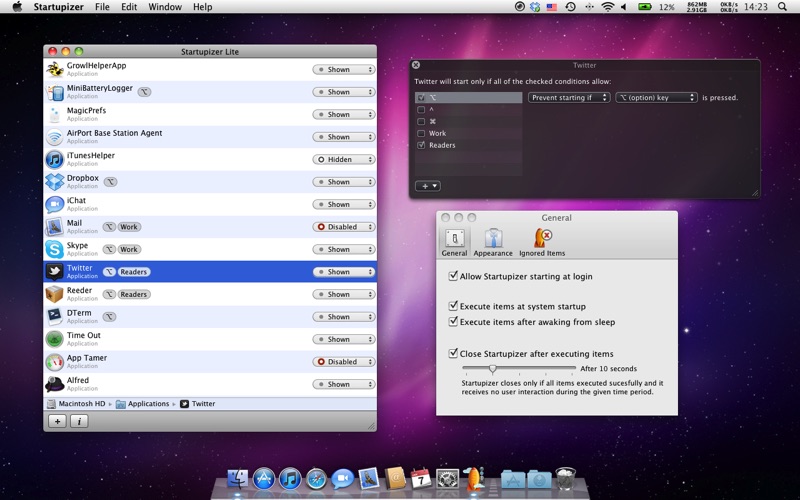Click the iTunesHelper music note icon
The width and height of the screenshot is (800, 500).
tap(55, 159)
